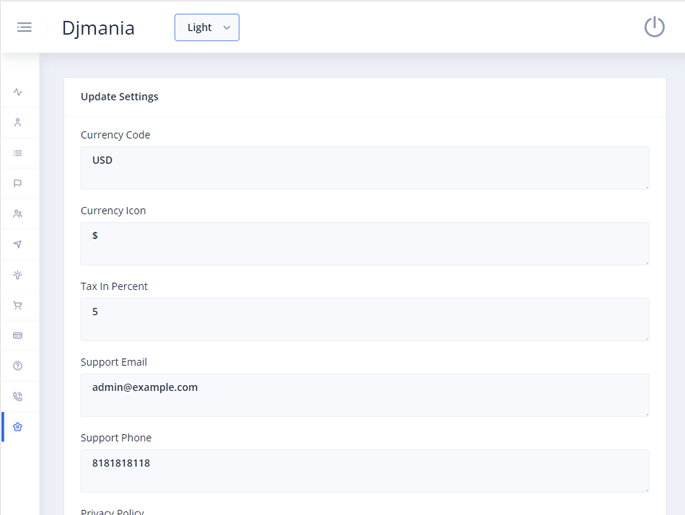The height and width of the screenshot is (515, 685).
Task: Open the single user icon in sidebar
Action: (x=18, y=122)
